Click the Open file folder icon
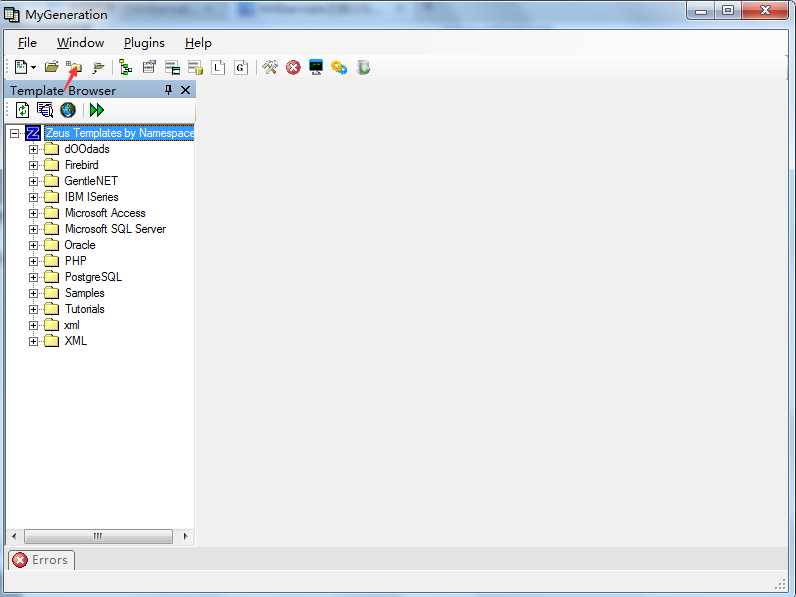The width and height of the screenshot is (796, 597). point(51,67)
